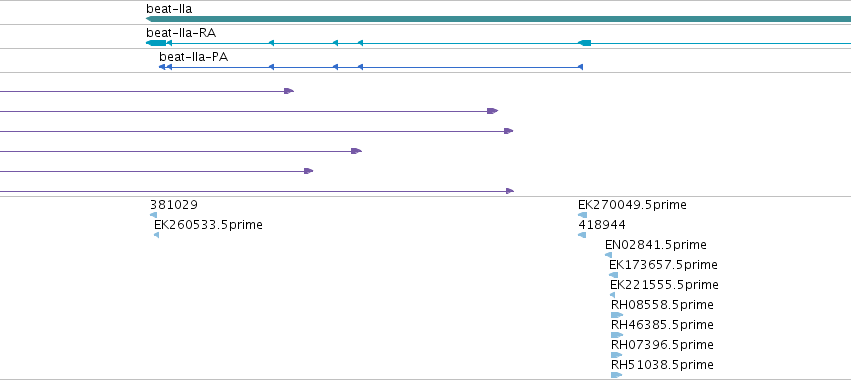
Task: Select the RH07396.5prime arrow glyph
Action: point(617,355)
